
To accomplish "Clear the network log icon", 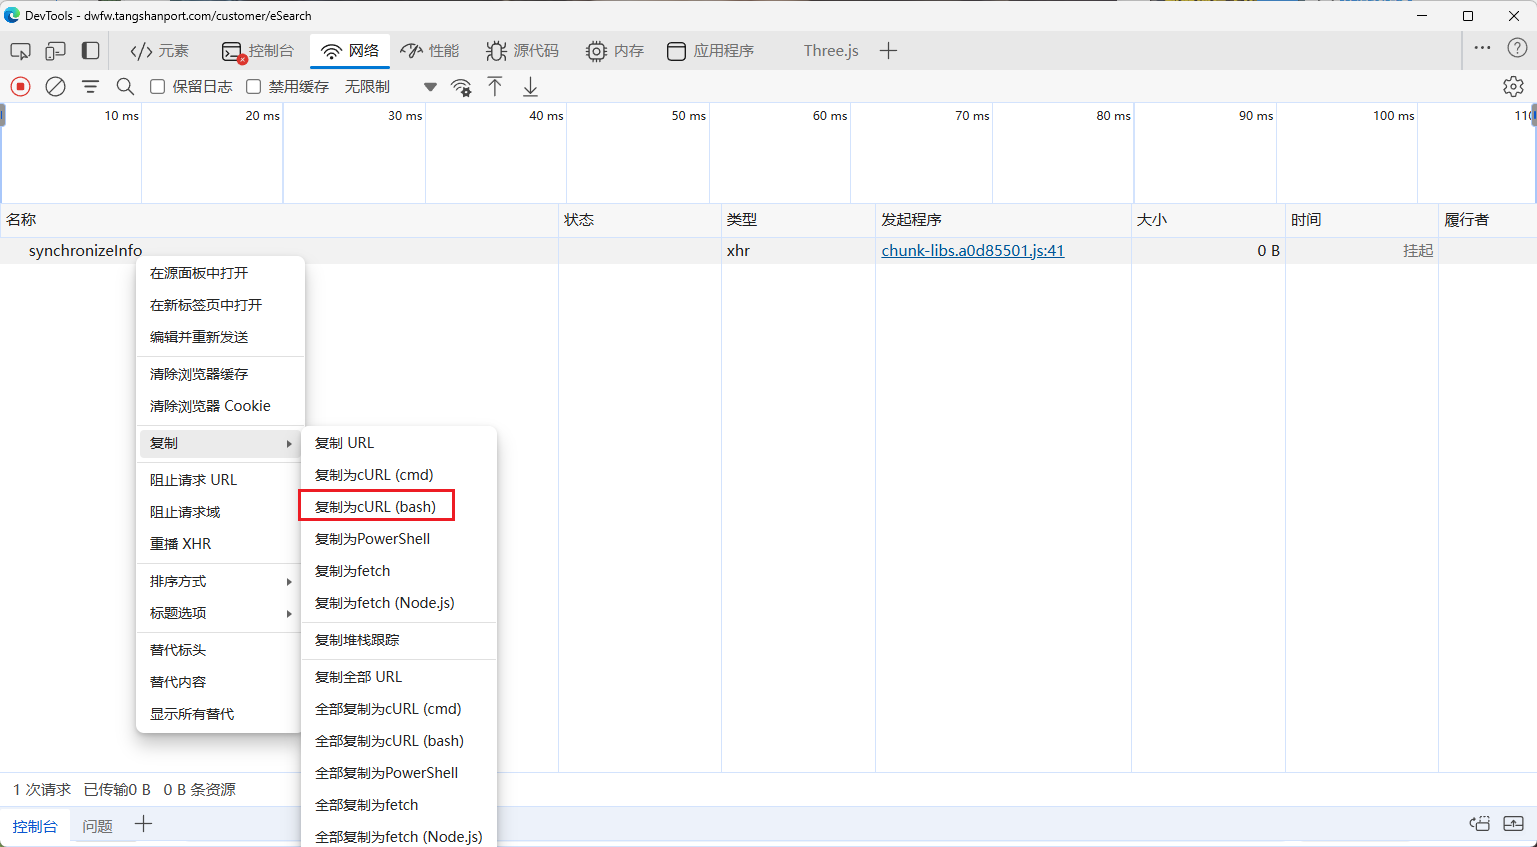I will click(x=56, y=87).
